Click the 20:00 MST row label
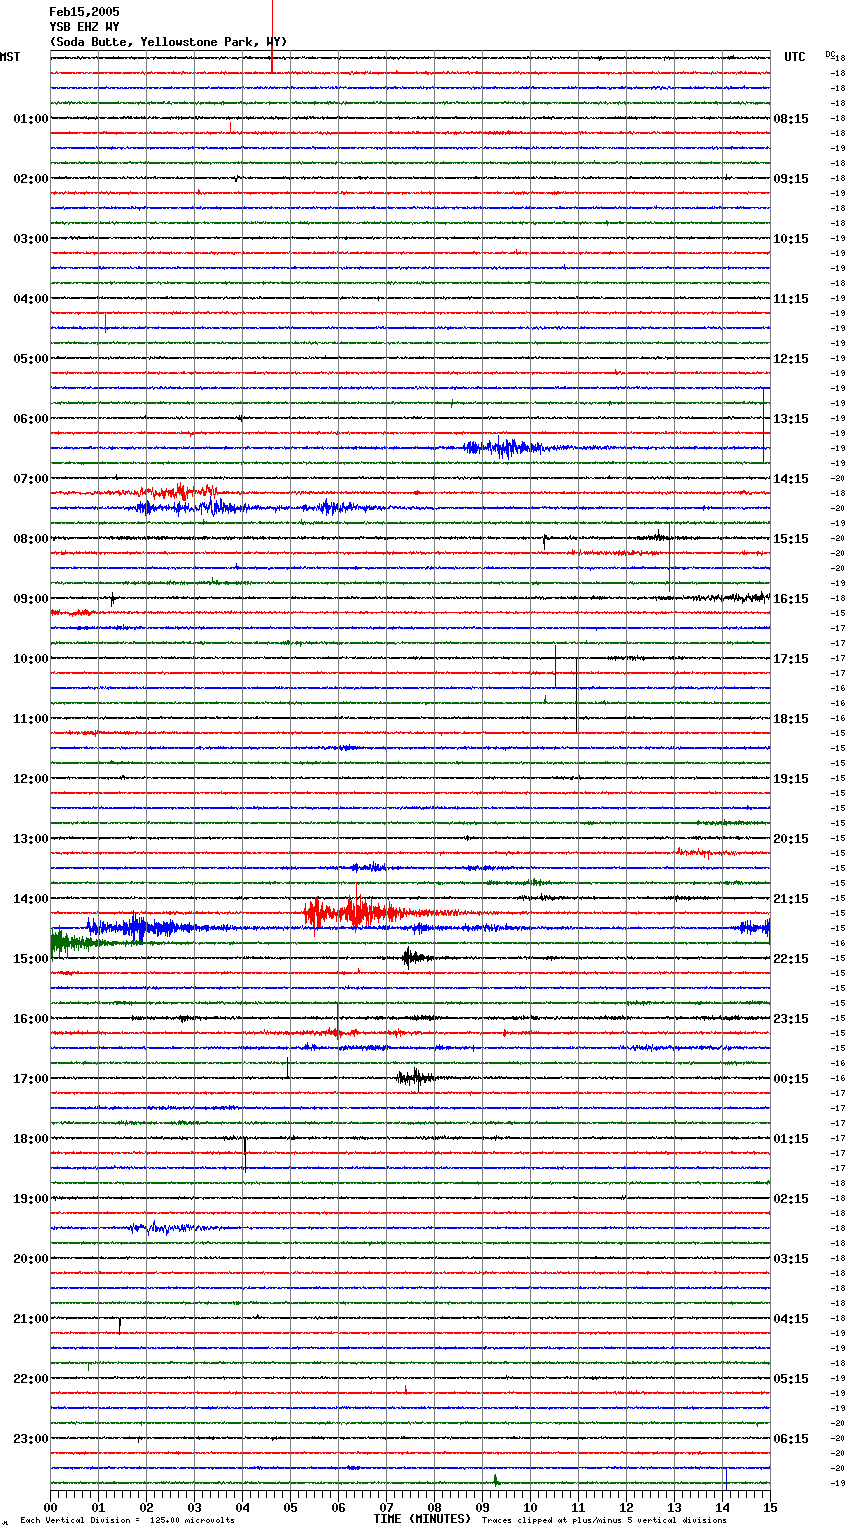The height and width of the screenshot is (1534, 850). coord(31,1259)
